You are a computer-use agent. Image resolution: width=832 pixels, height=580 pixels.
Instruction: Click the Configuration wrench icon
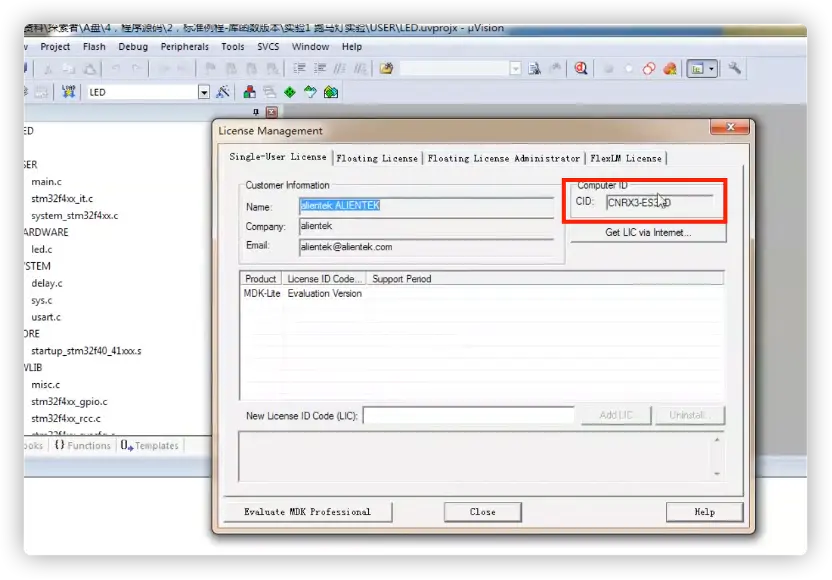[734, 68]
